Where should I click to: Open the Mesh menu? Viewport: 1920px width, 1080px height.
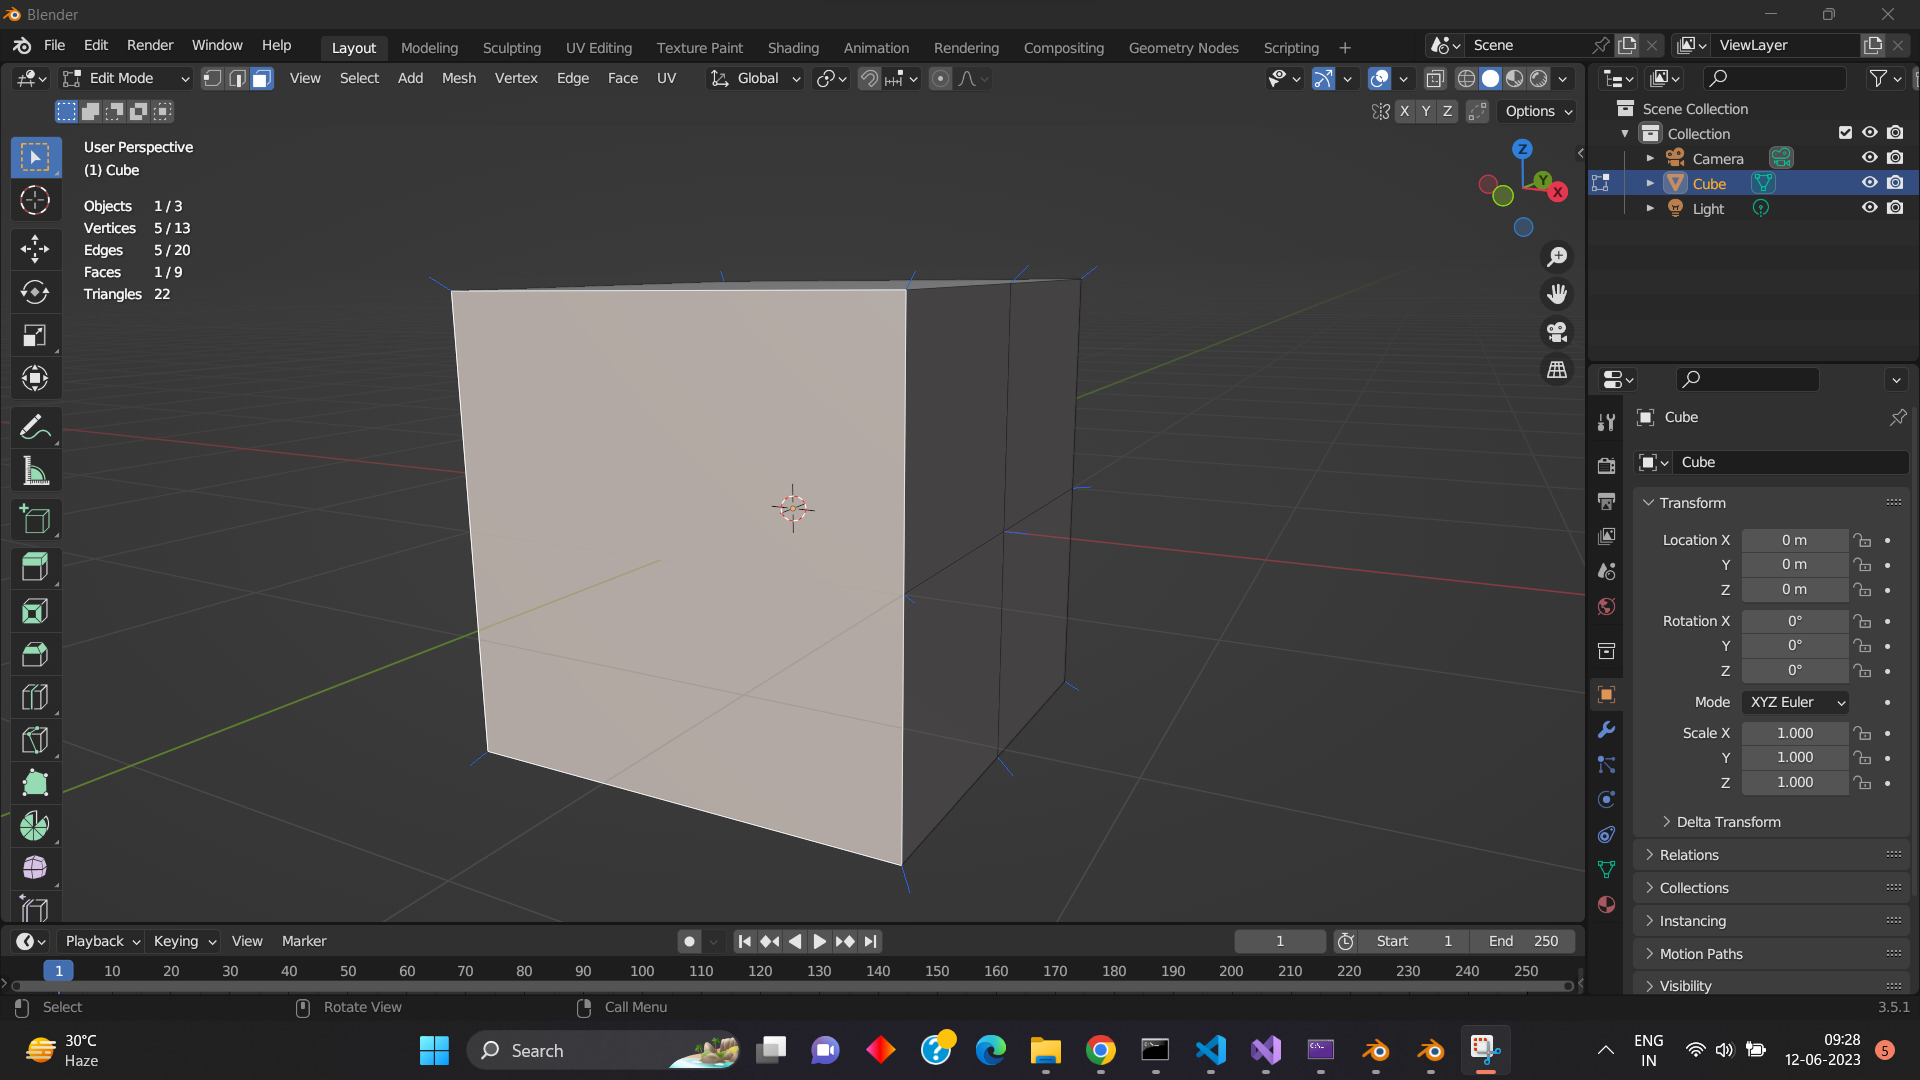[x=459, y=78]
